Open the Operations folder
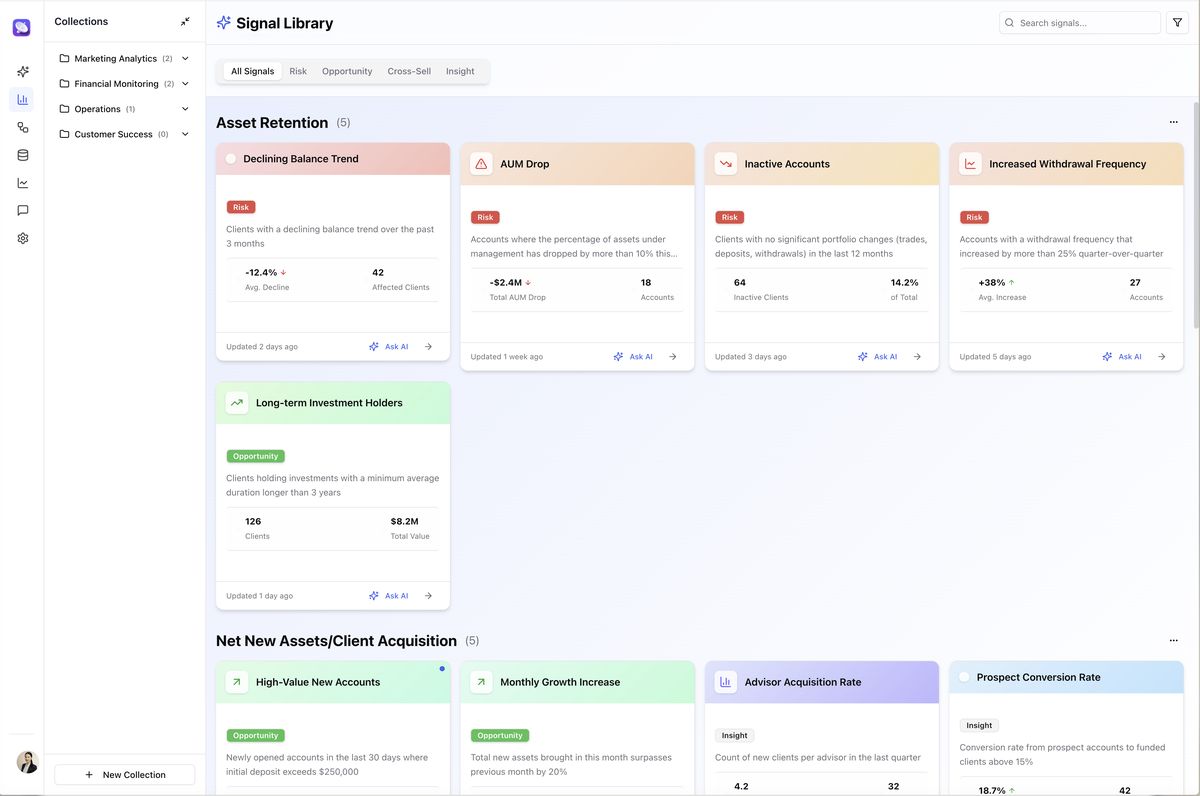 (x=97, y=109)
